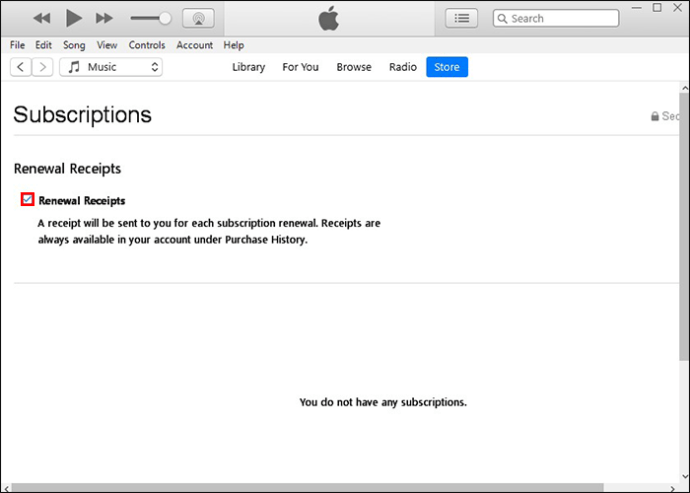Switch to the Radio tab
690x493 pixels.
click(403, 67)
